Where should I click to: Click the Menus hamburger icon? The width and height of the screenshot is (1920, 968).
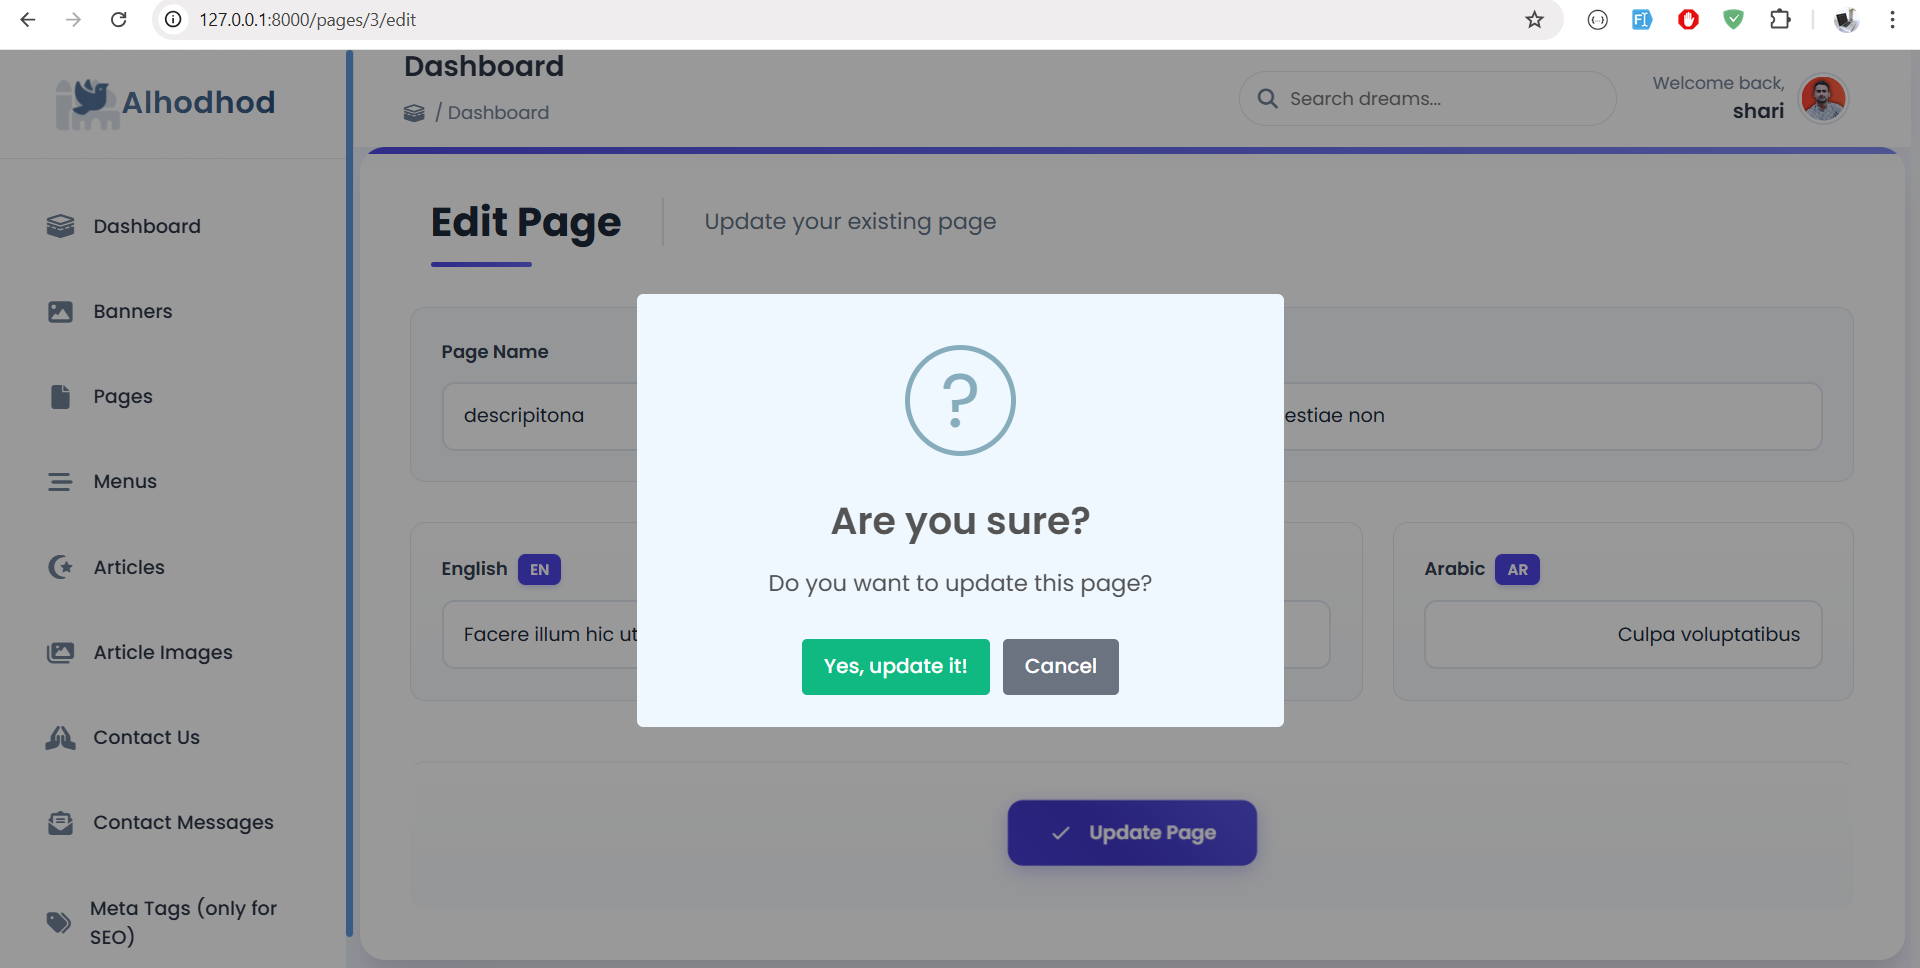coord(60,482)
